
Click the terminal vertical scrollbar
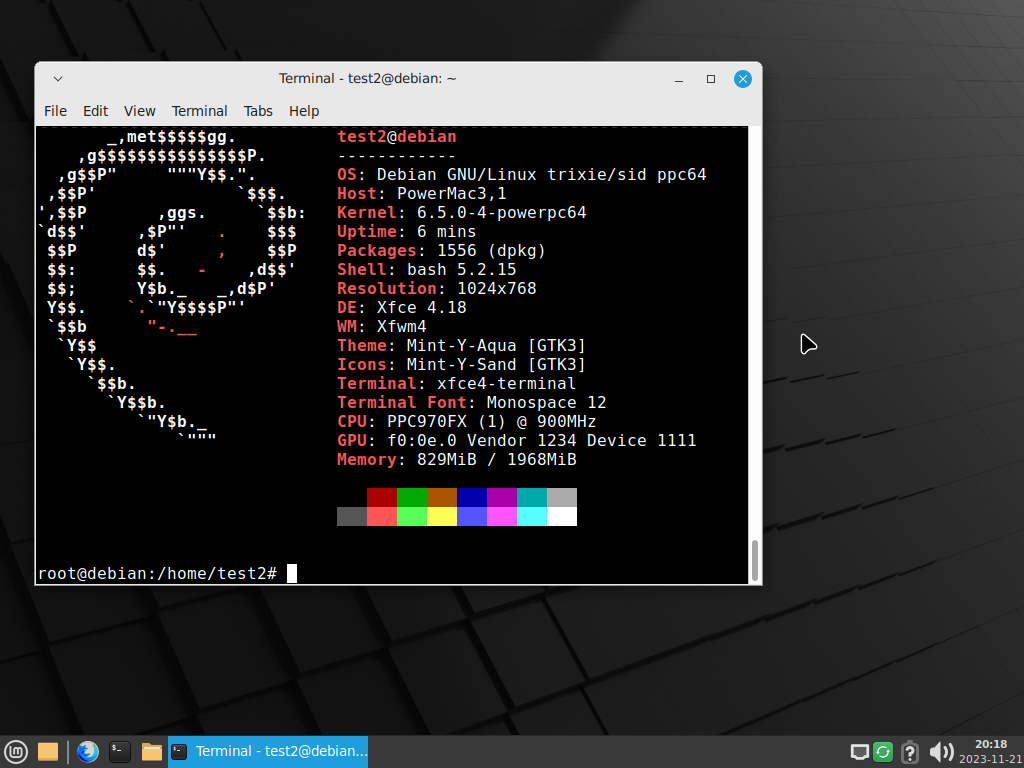[x=755, y=560]
